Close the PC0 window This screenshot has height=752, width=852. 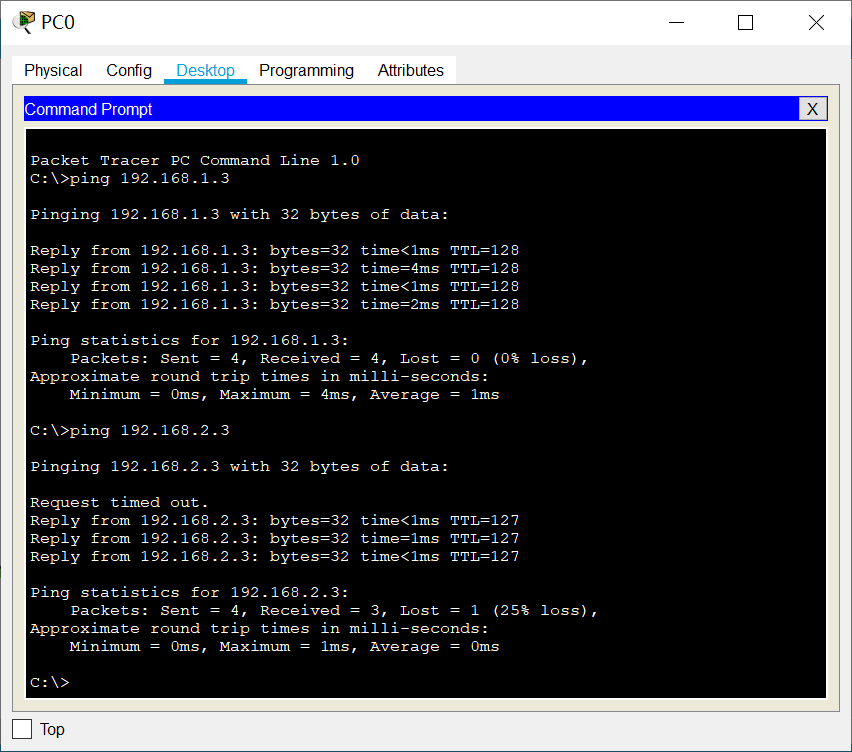tap(816, 23)
